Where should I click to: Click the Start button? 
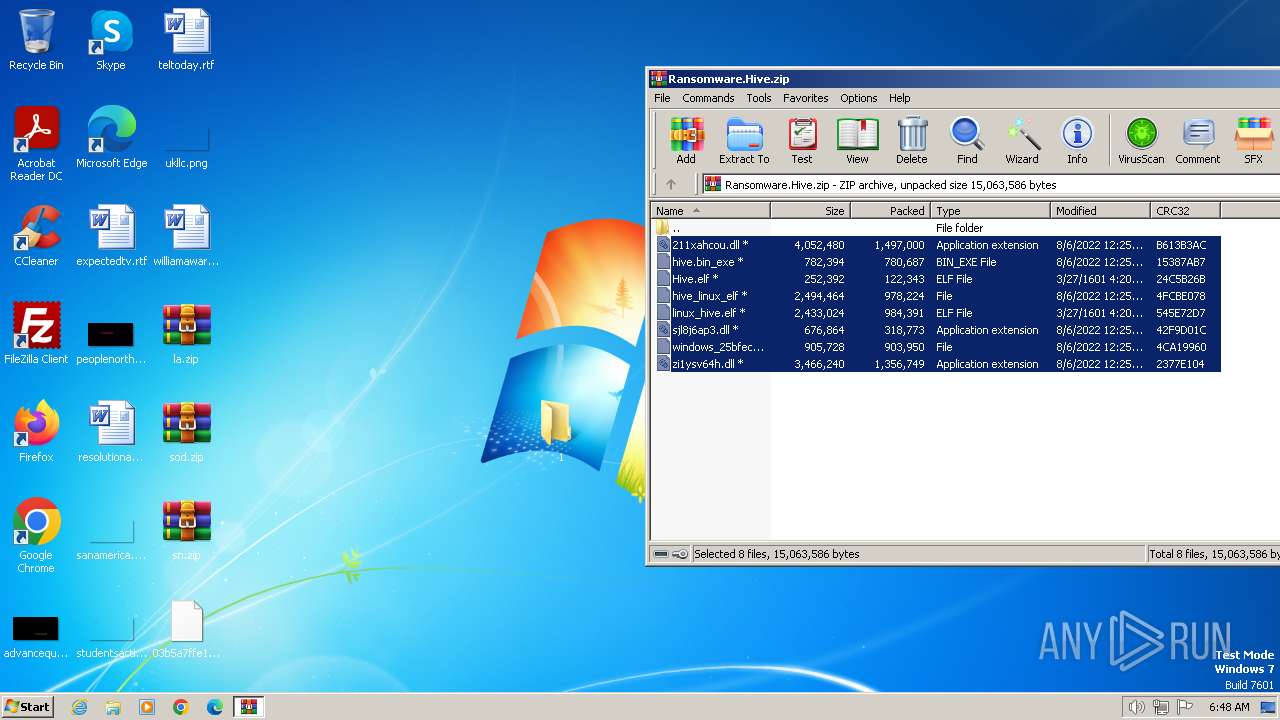(27, 706)
